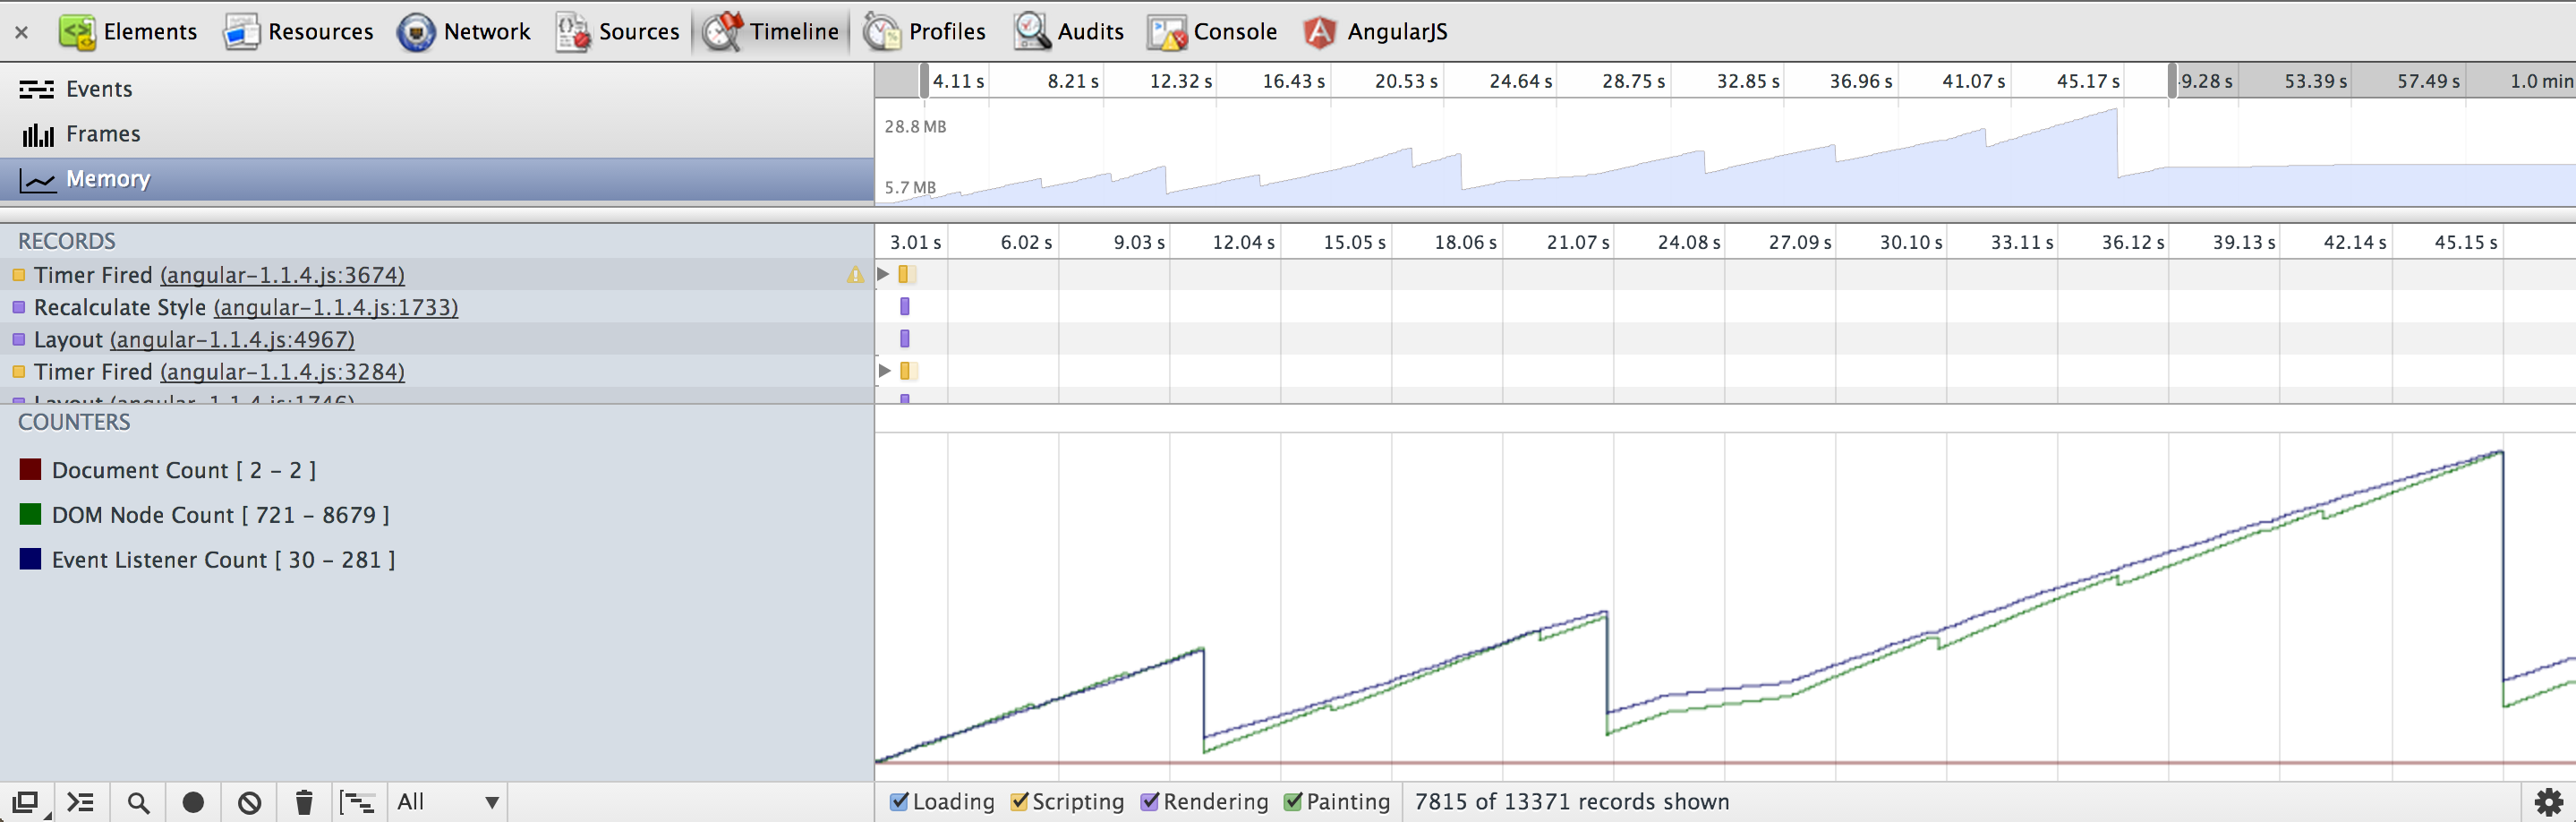The height and width of the screenshot is (822, 2576).
Task: Toggle dock to main window button
Action: coord(25,802)
